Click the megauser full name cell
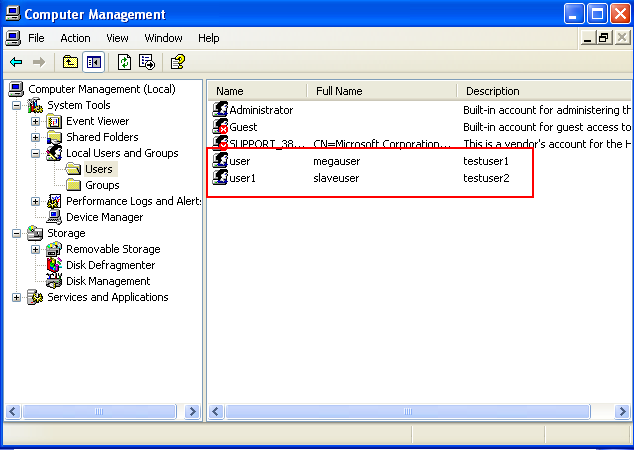Viewport: 634px width, 450px height. click(336, 161)
